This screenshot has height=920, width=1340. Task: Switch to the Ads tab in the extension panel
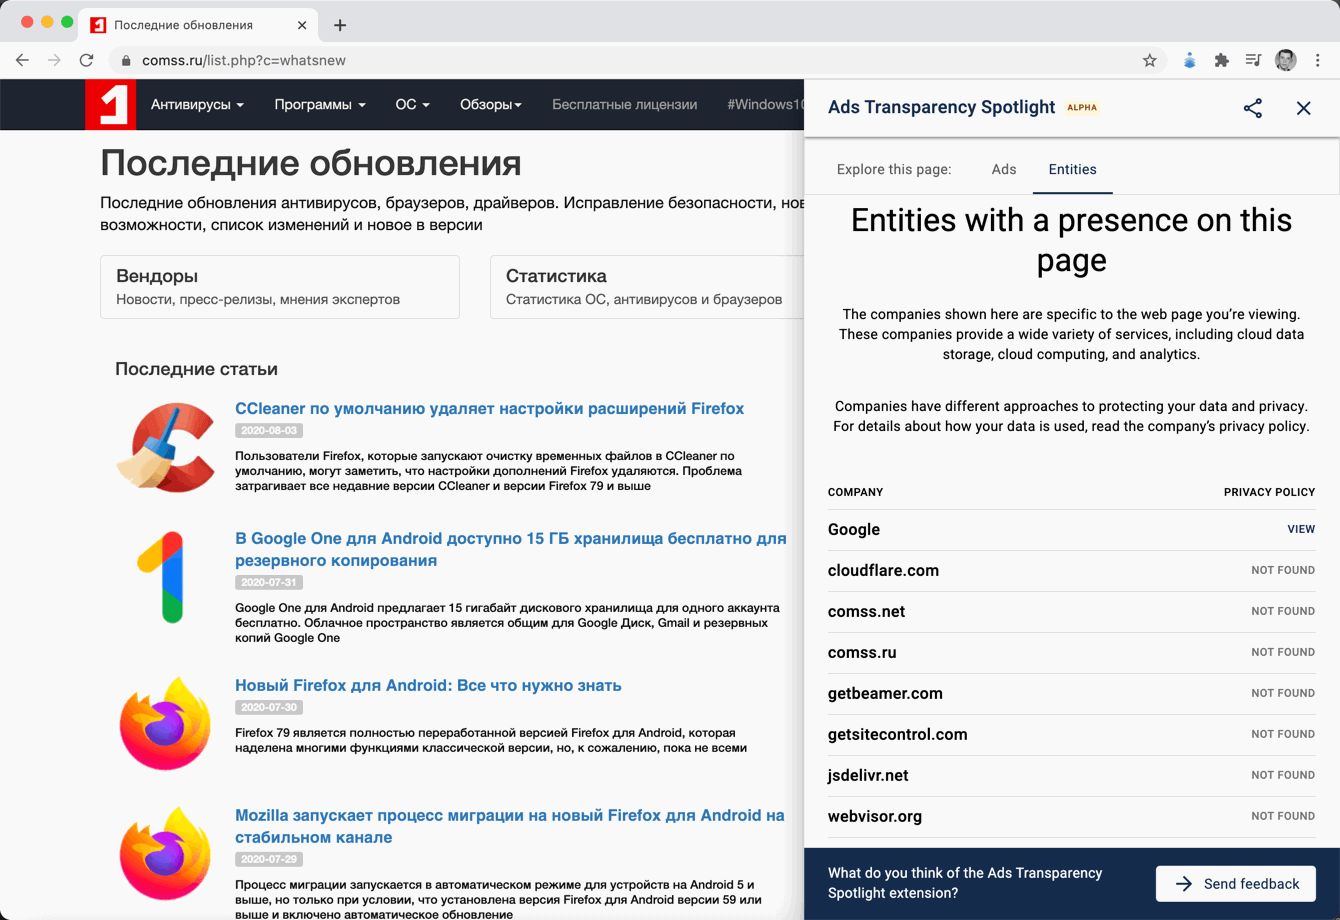[1003, 170]
